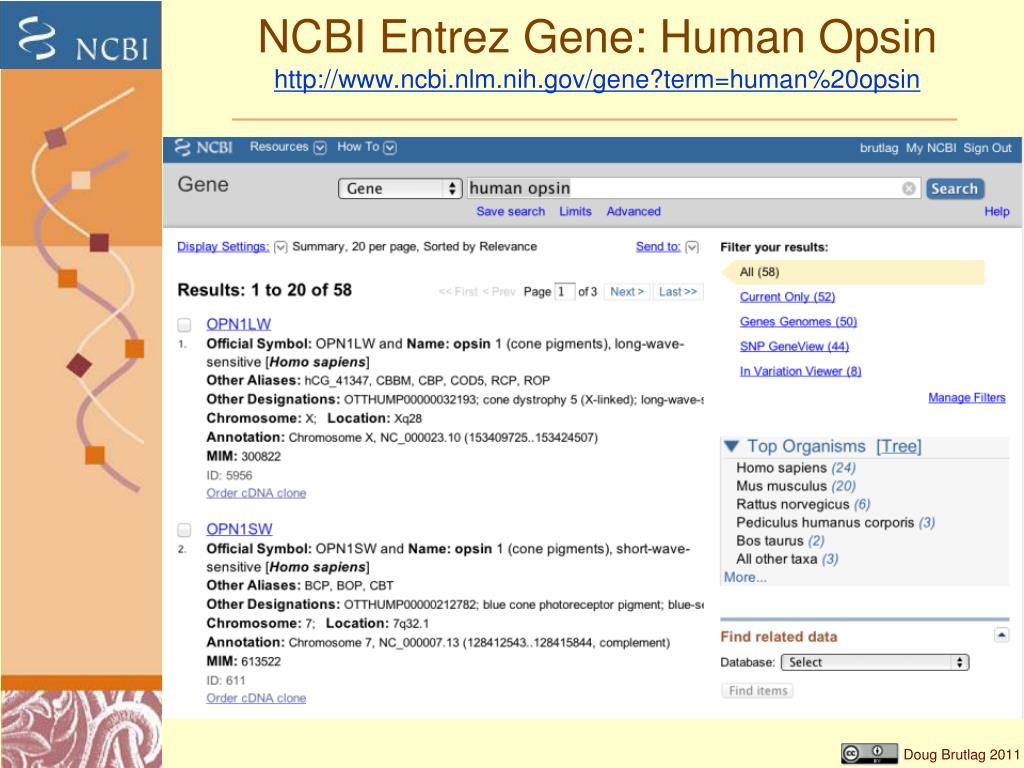Image resolution: width=1024 pixels, height=768 pixels.
Task: Open the Advanced search link
Action: click(633, 212)
